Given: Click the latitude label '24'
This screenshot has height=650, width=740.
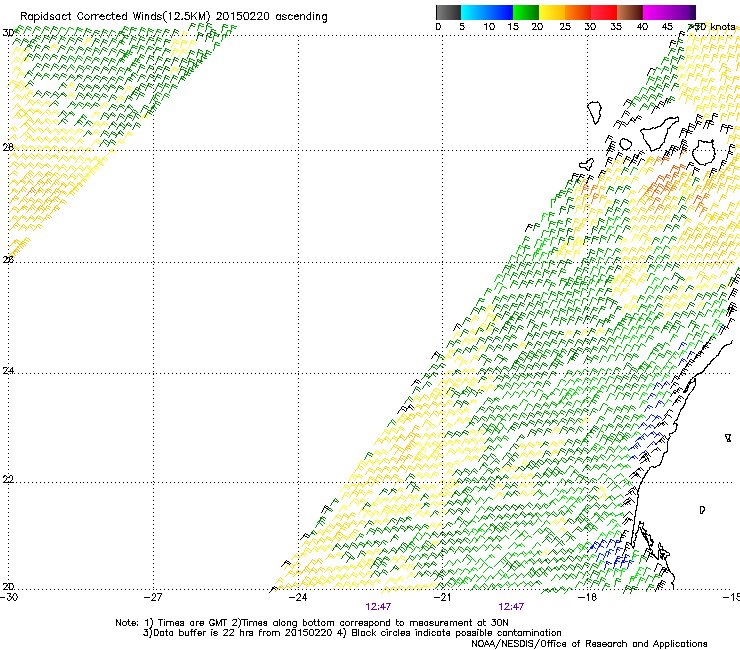Looking at the screenshot, I should [8, 371].
